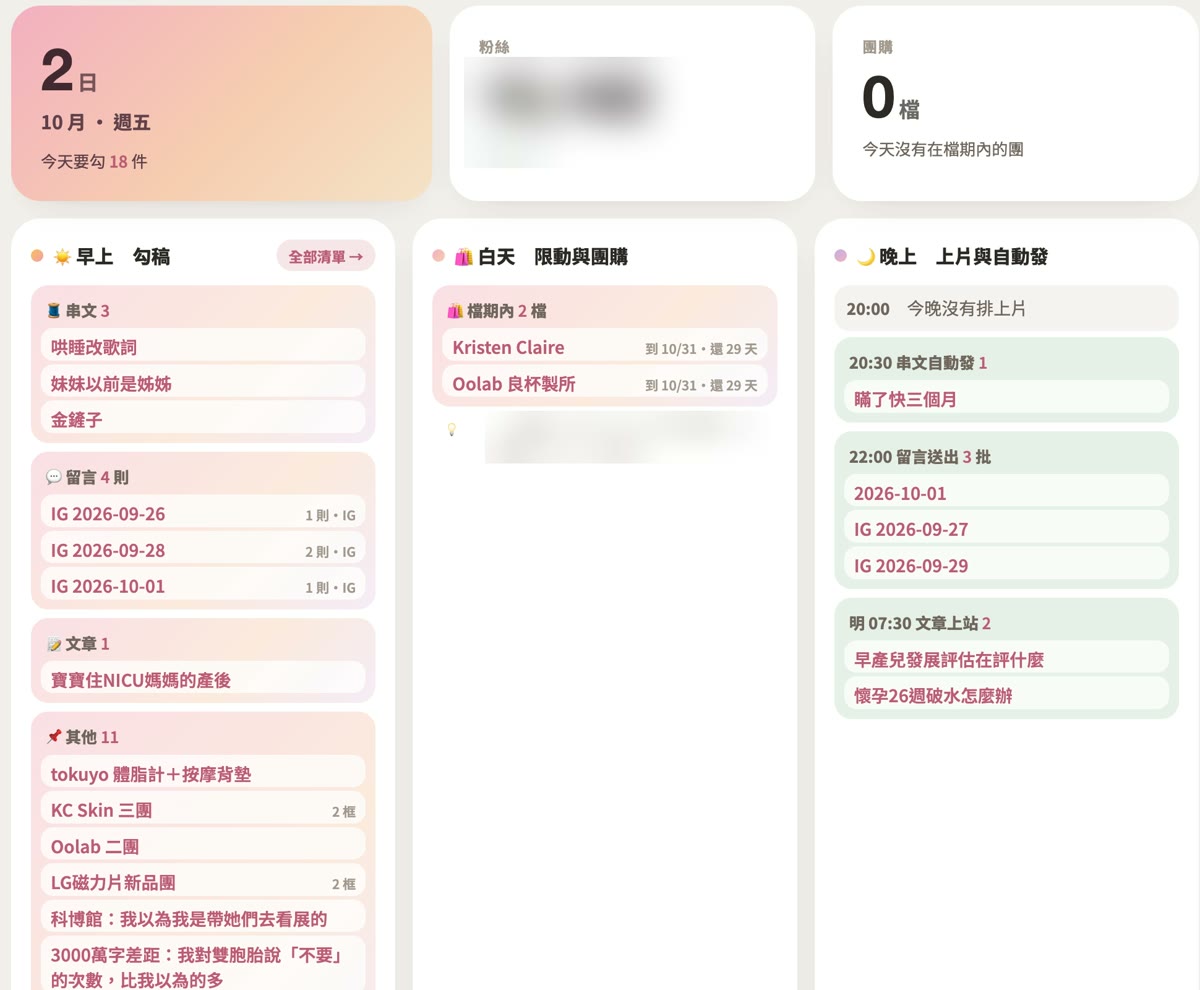Click the 20:30 串文自動發 header

(x=918, y=363)
